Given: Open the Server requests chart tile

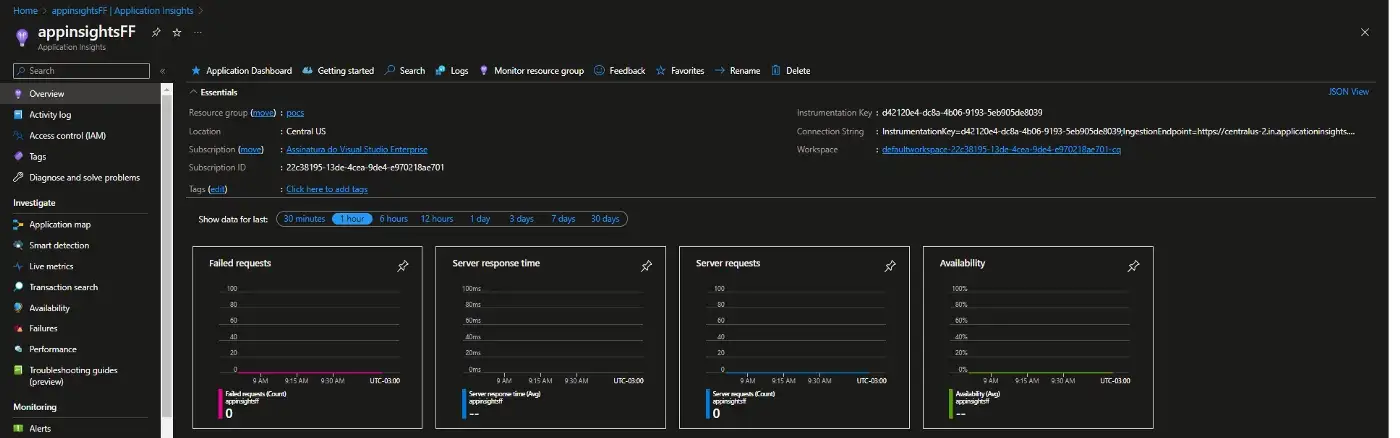Looking at the screenshot, I should (794, 338).
